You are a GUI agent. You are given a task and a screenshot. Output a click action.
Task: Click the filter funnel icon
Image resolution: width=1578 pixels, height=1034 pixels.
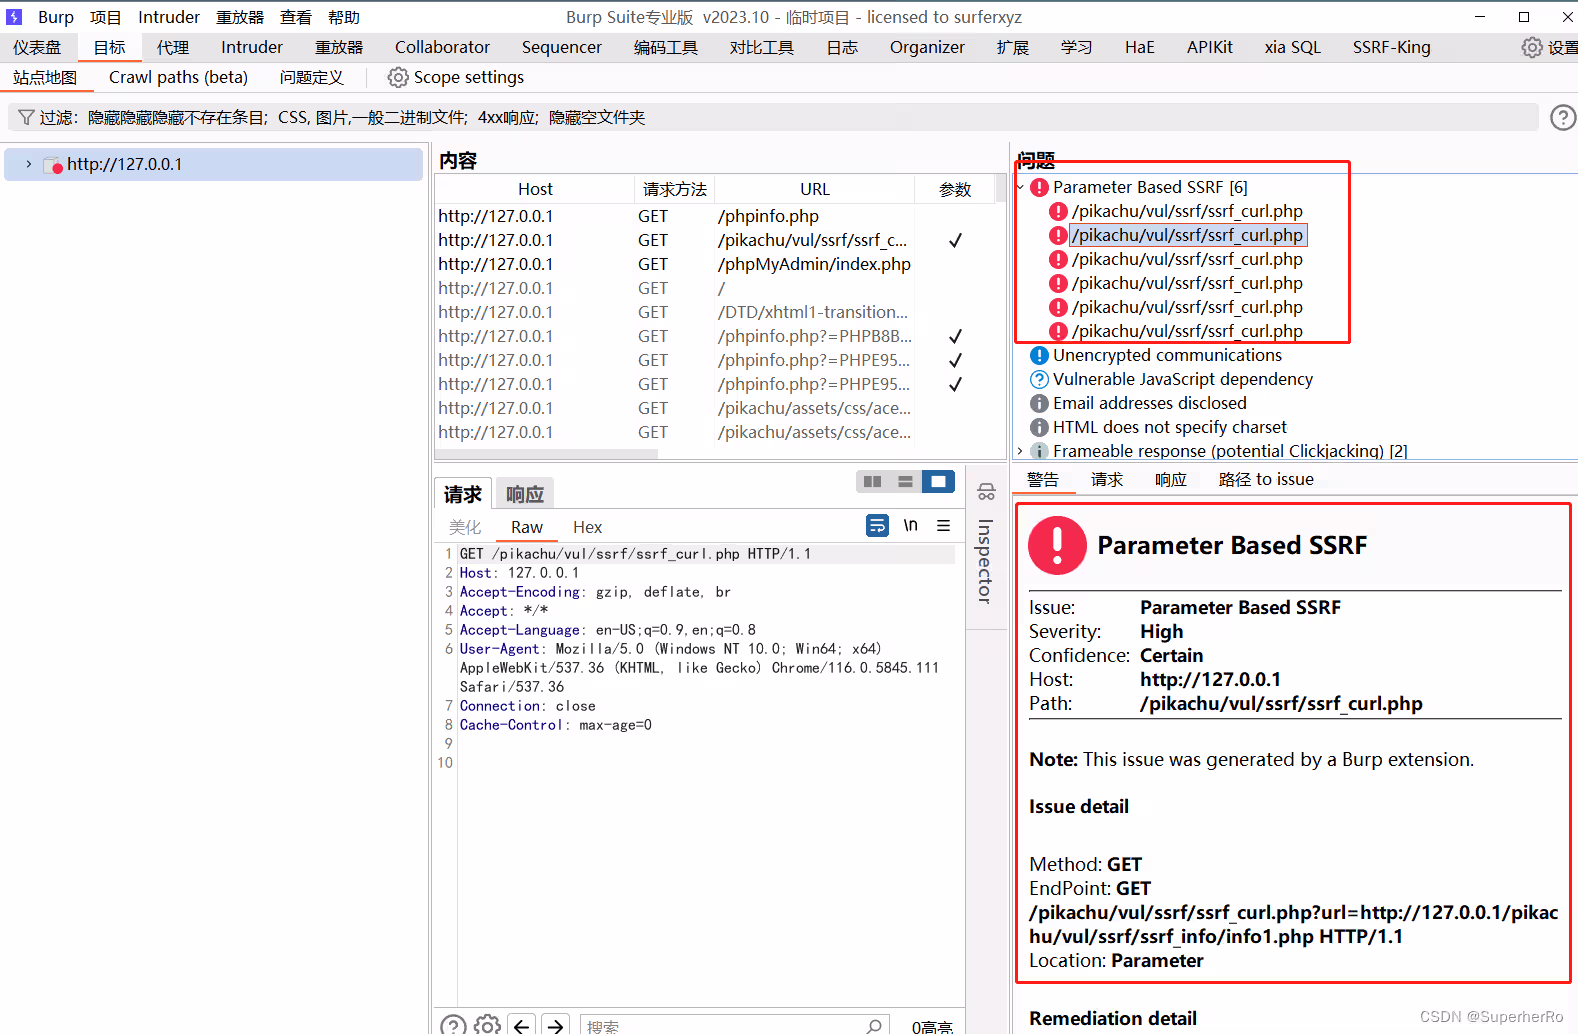click(27, 118)
